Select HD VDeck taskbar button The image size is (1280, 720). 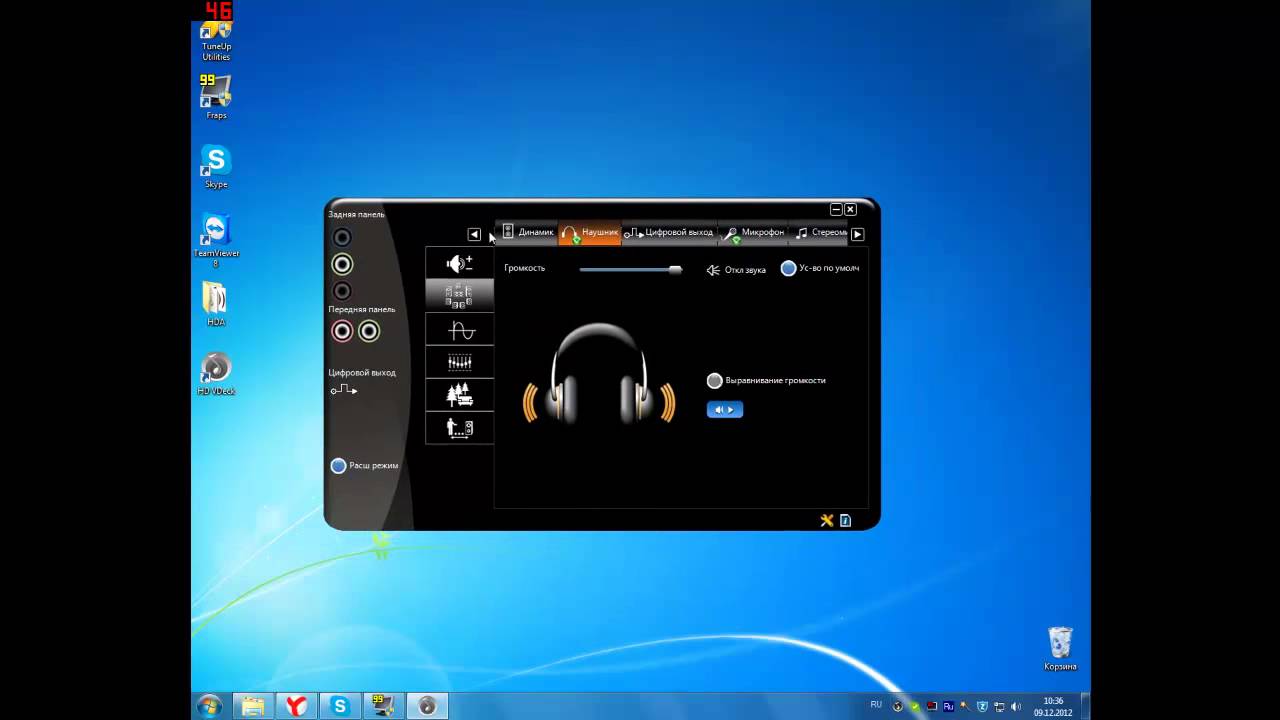[427, 706]
